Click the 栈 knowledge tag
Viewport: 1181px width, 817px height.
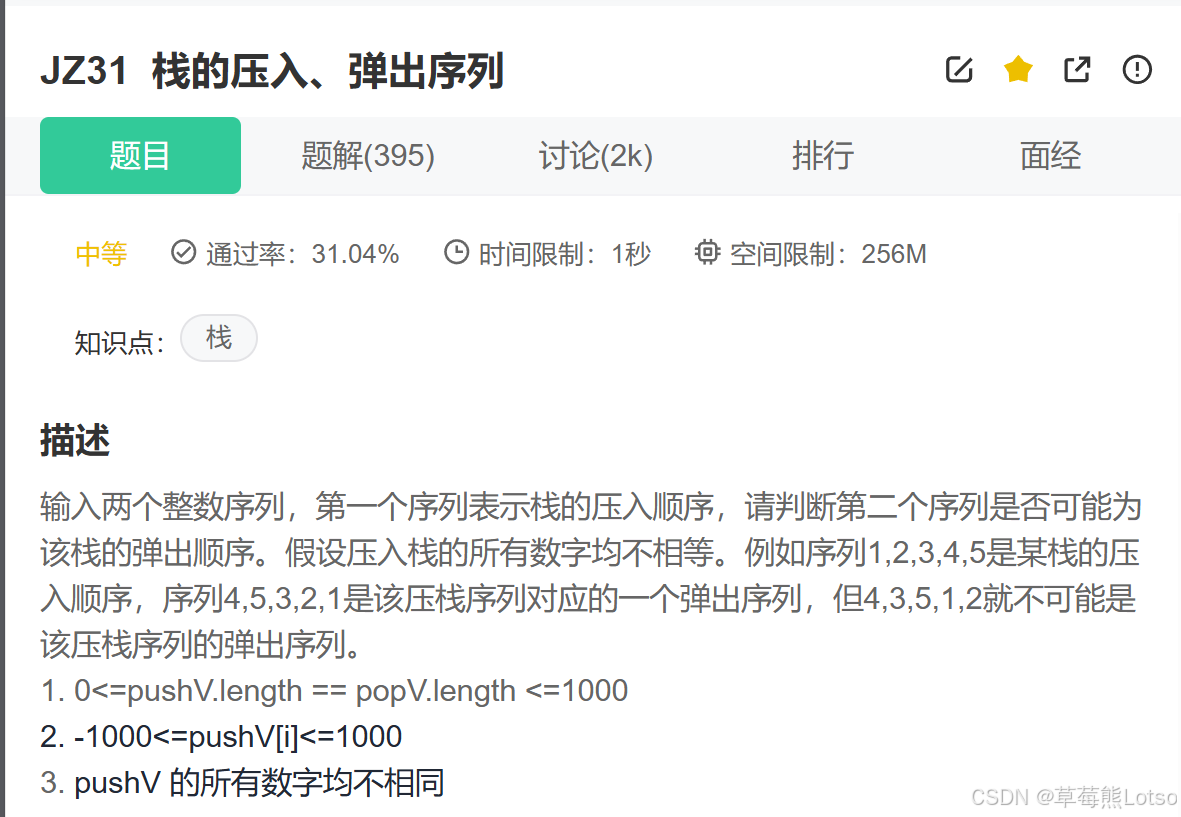218,337
